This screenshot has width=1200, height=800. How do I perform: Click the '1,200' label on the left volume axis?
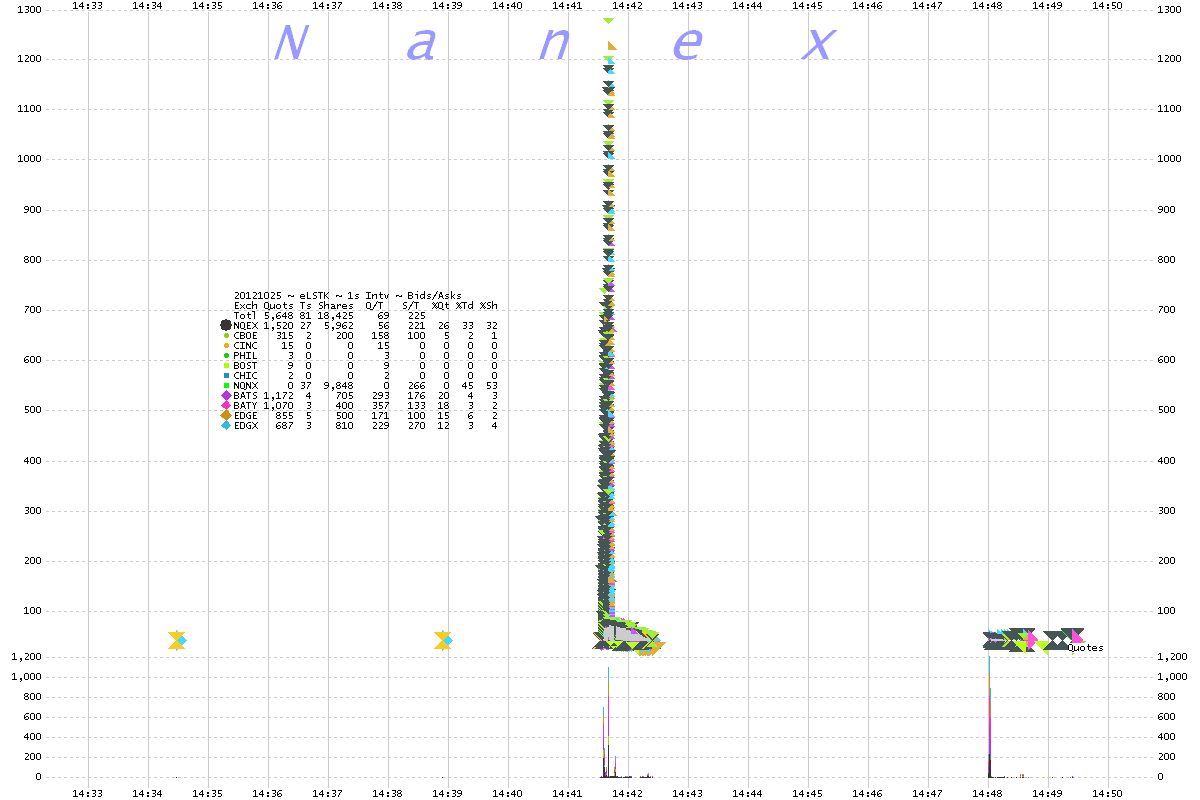26,657
